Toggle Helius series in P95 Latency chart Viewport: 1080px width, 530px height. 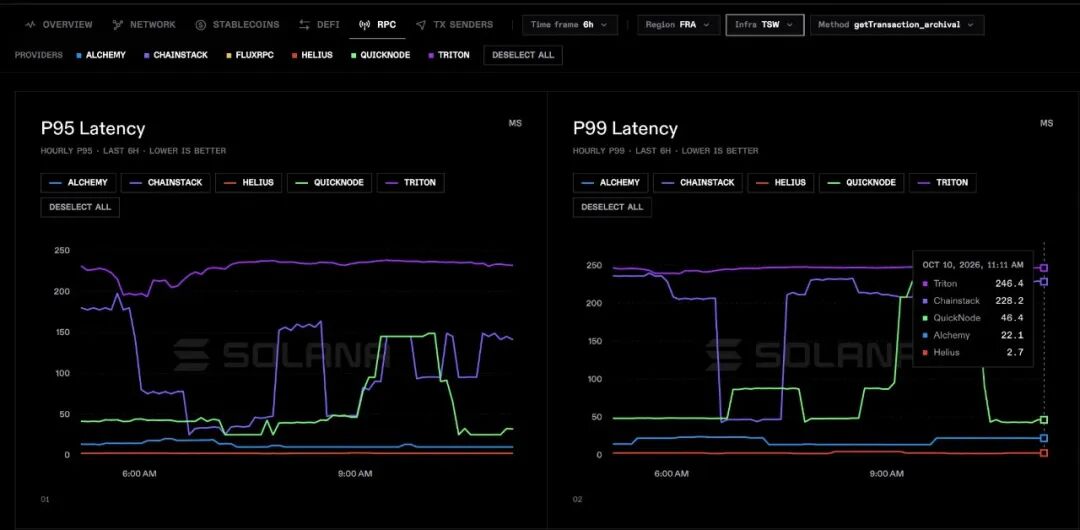pyautogui.click(x=249, y=183)
